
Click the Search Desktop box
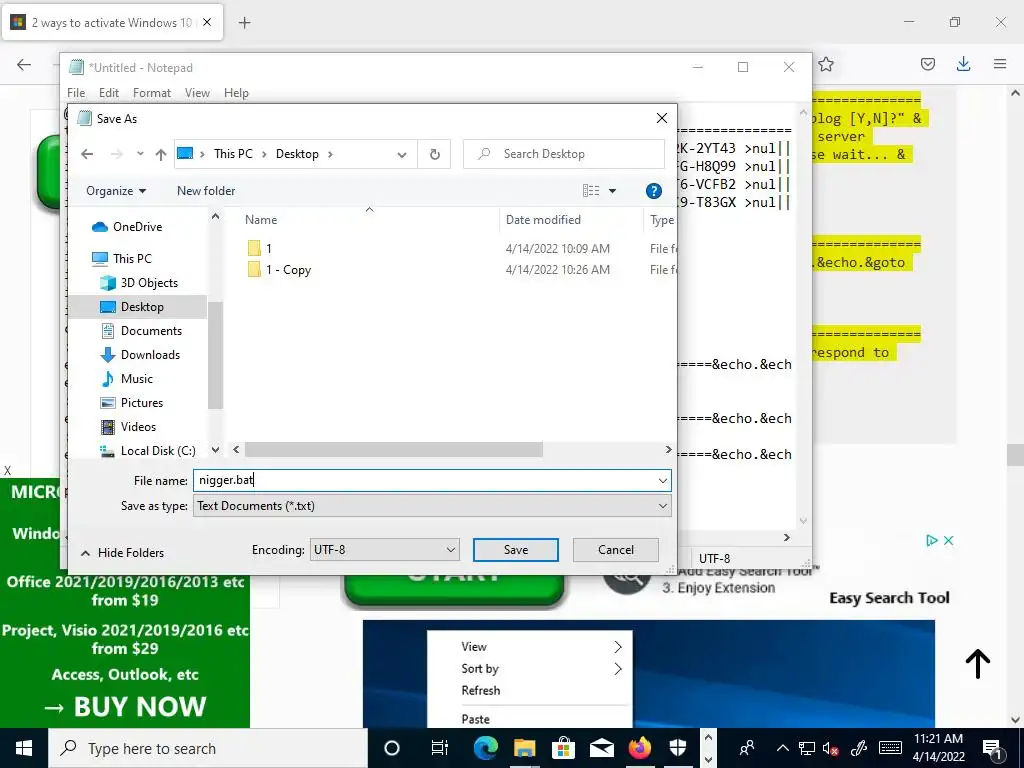pos(564,154)
